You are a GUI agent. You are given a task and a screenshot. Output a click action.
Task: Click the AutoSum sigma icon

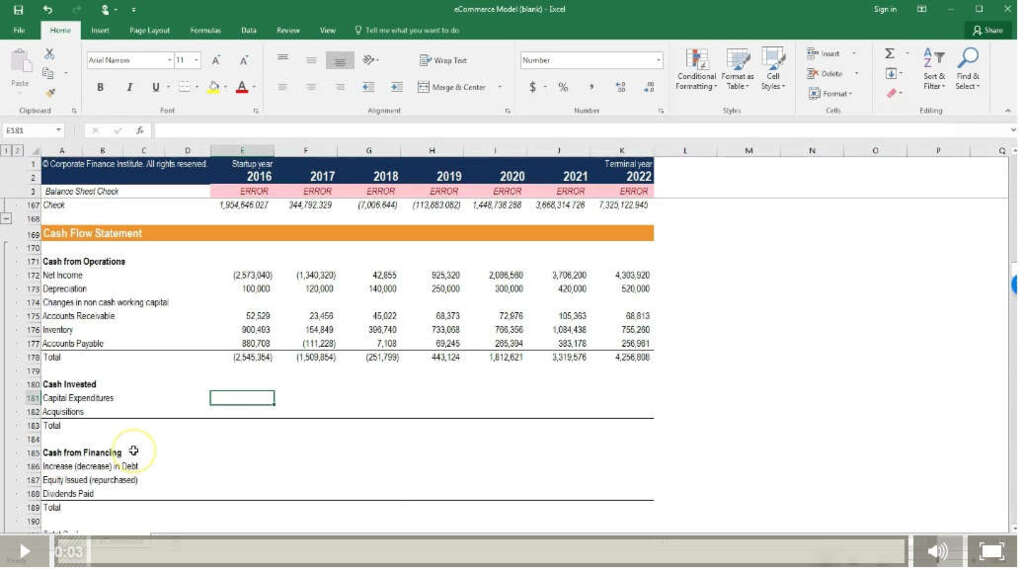click(889, 54)
